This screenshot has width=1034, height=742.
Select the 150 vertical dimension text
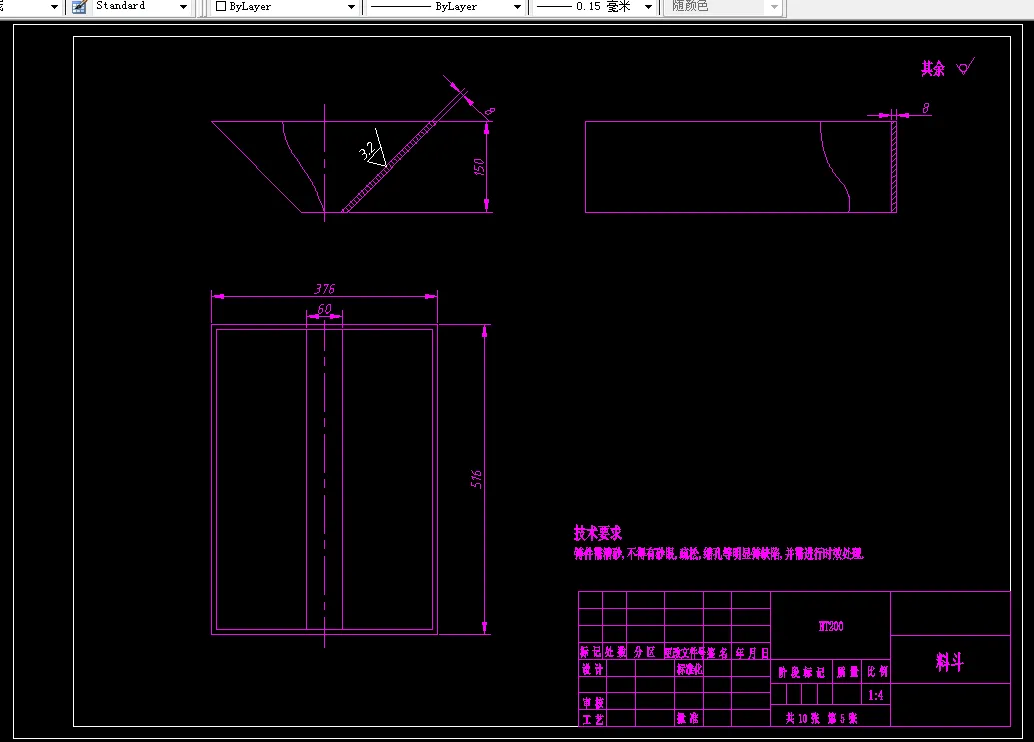tap(479, 167)
